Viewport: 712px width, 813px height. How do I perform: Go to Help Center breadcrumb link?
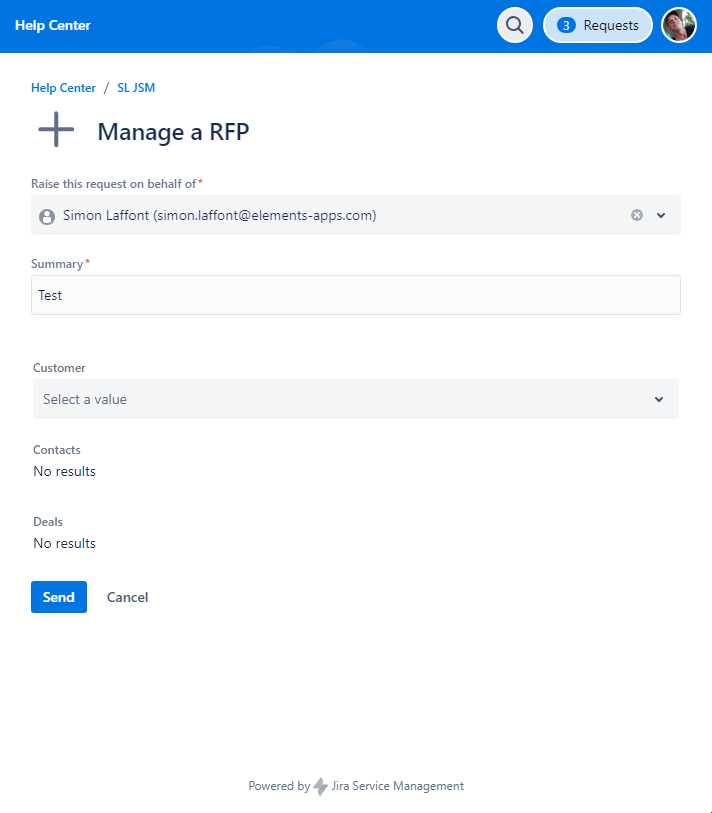pos(63,88)
